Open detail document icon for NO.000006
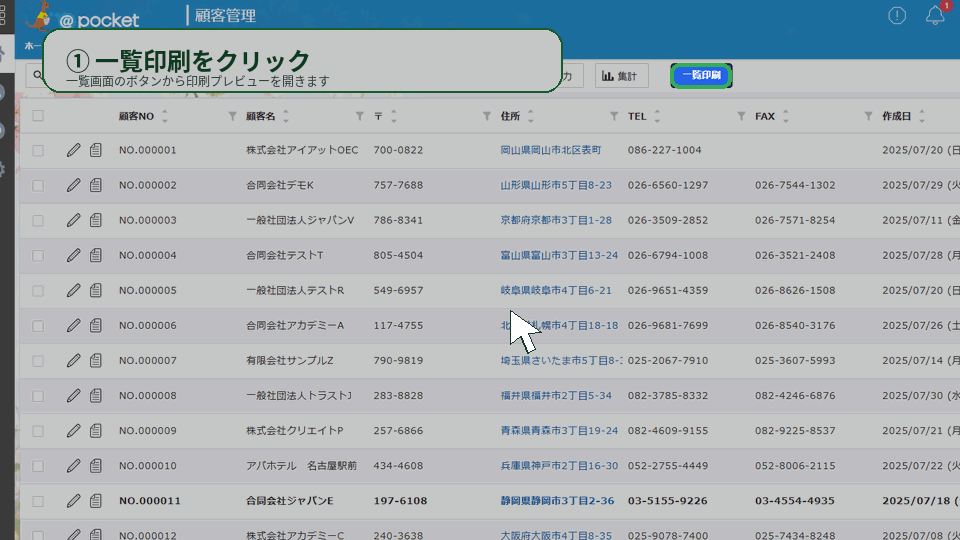This screenshot has height=540, width=960. point(96,325)
